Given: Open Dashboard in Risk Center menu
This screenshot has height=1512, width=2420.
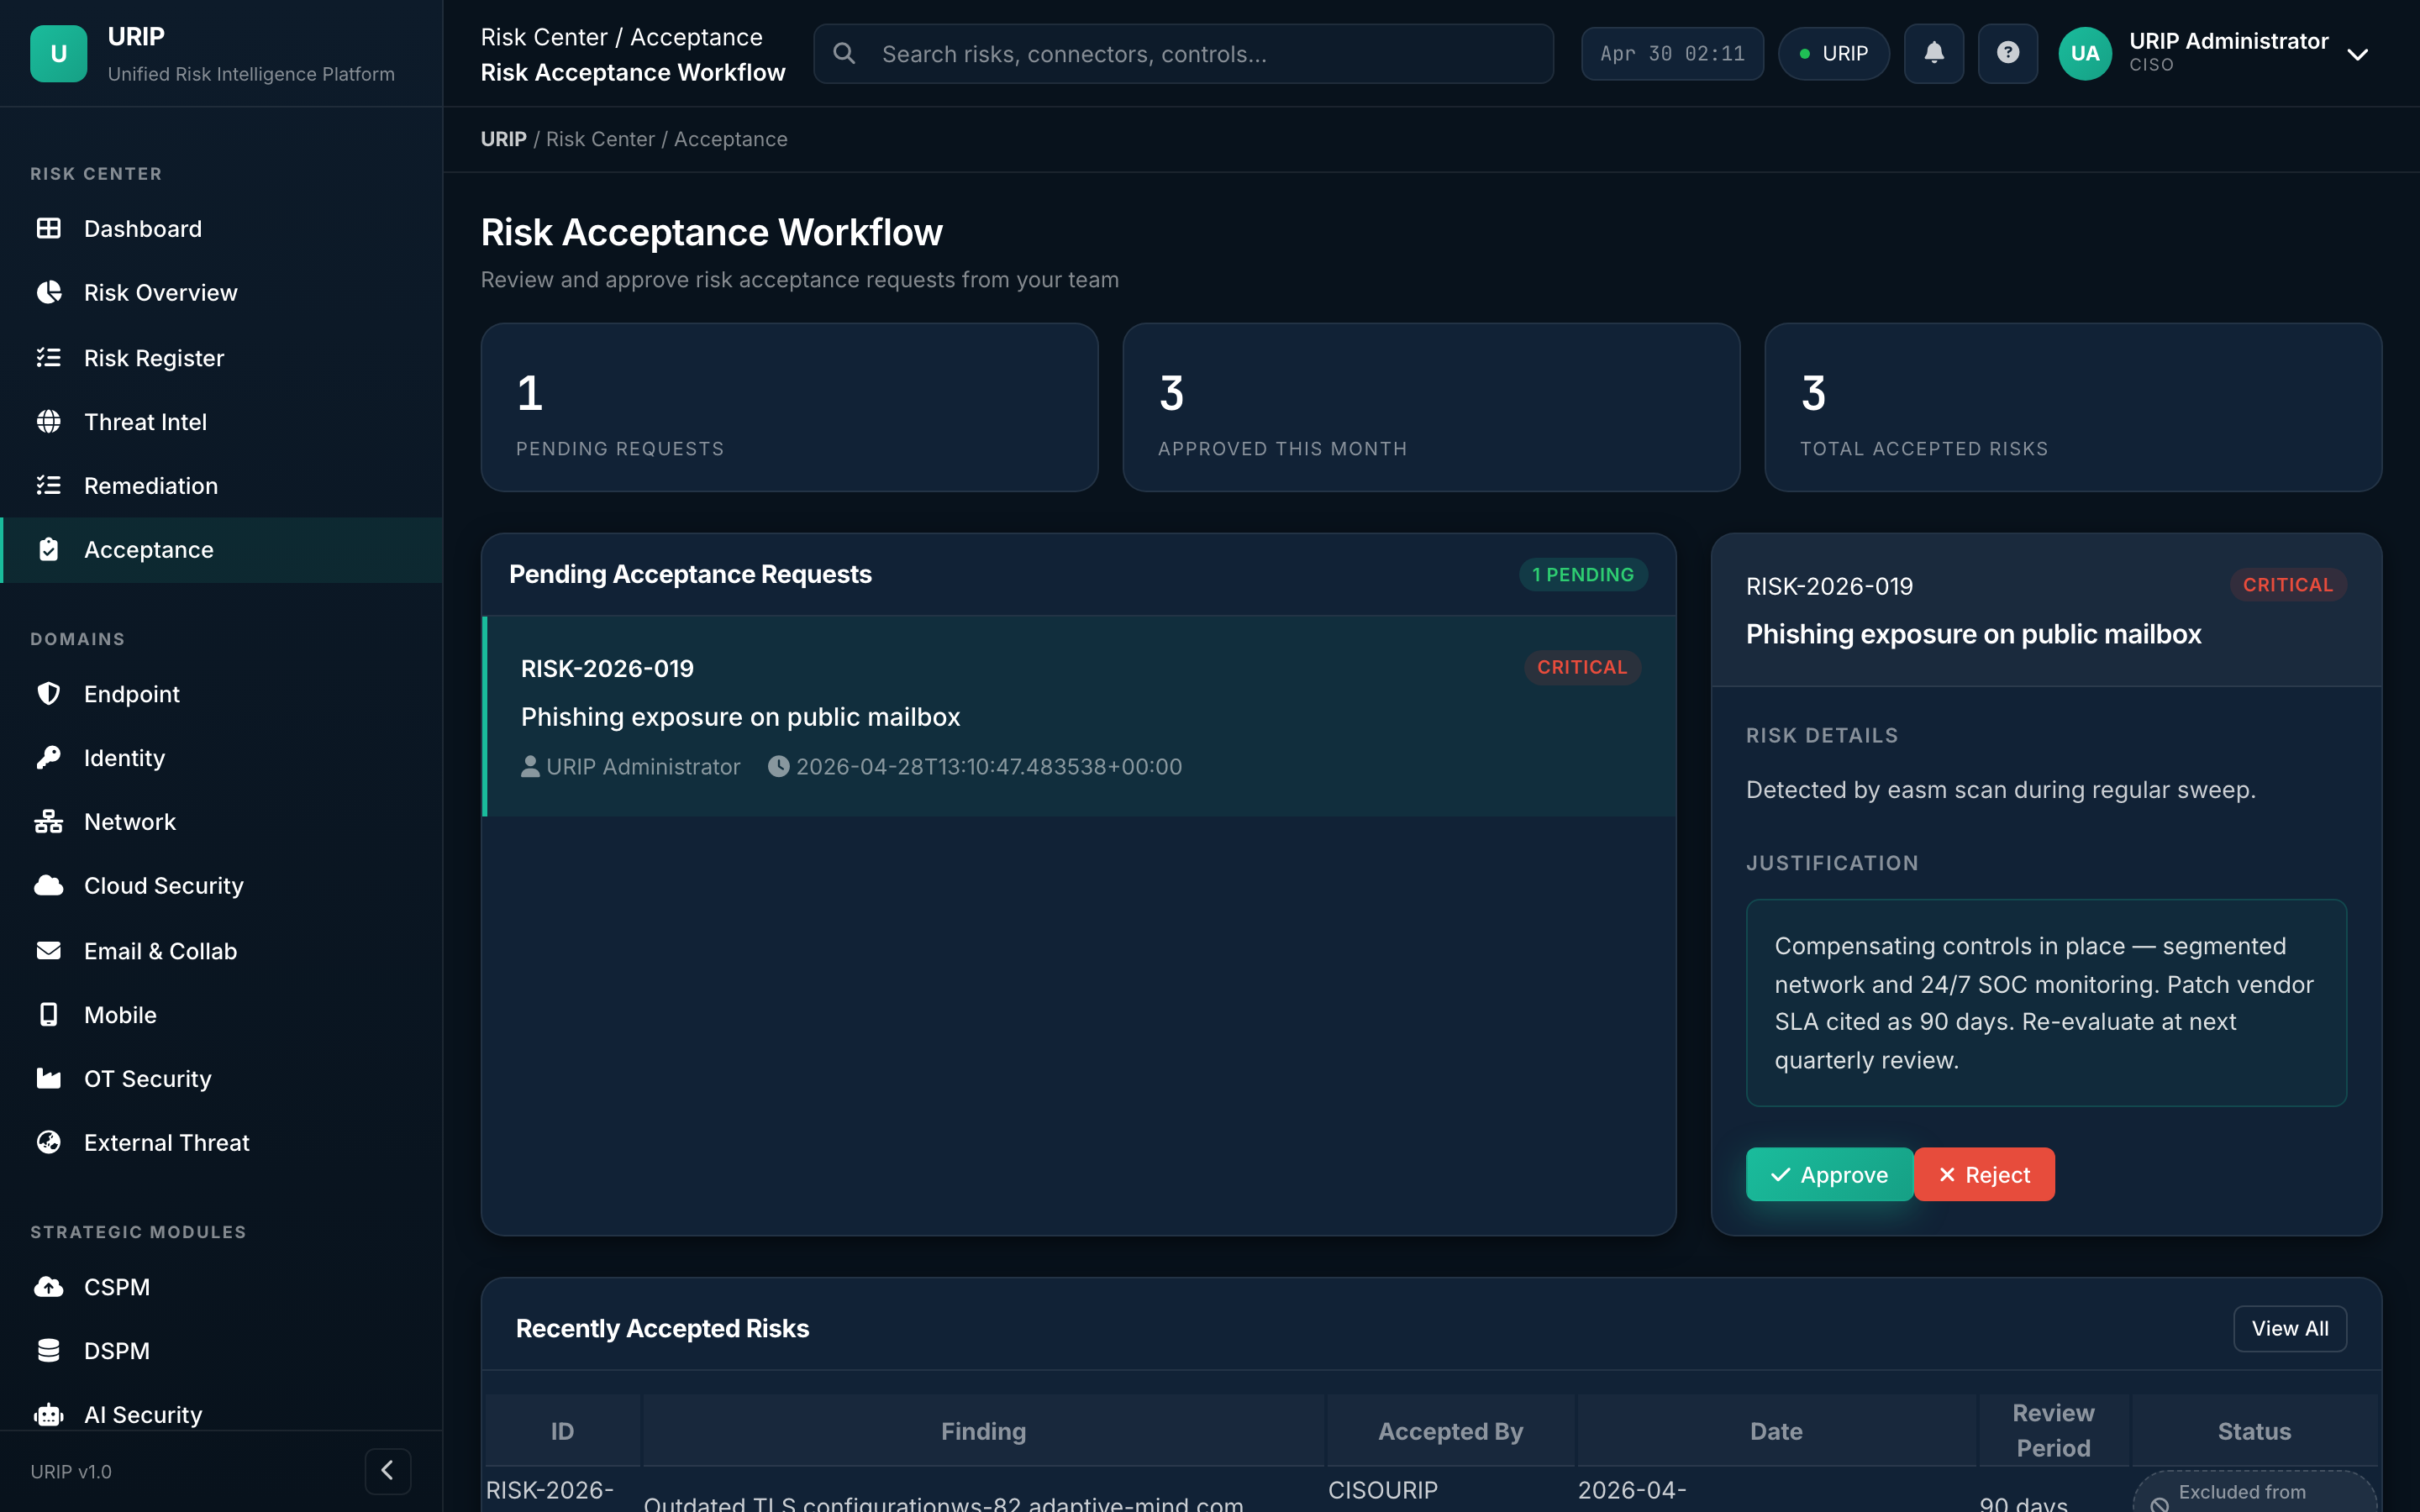Looking at the screenshot, I should pyautogui.click(x=221, y=228).
